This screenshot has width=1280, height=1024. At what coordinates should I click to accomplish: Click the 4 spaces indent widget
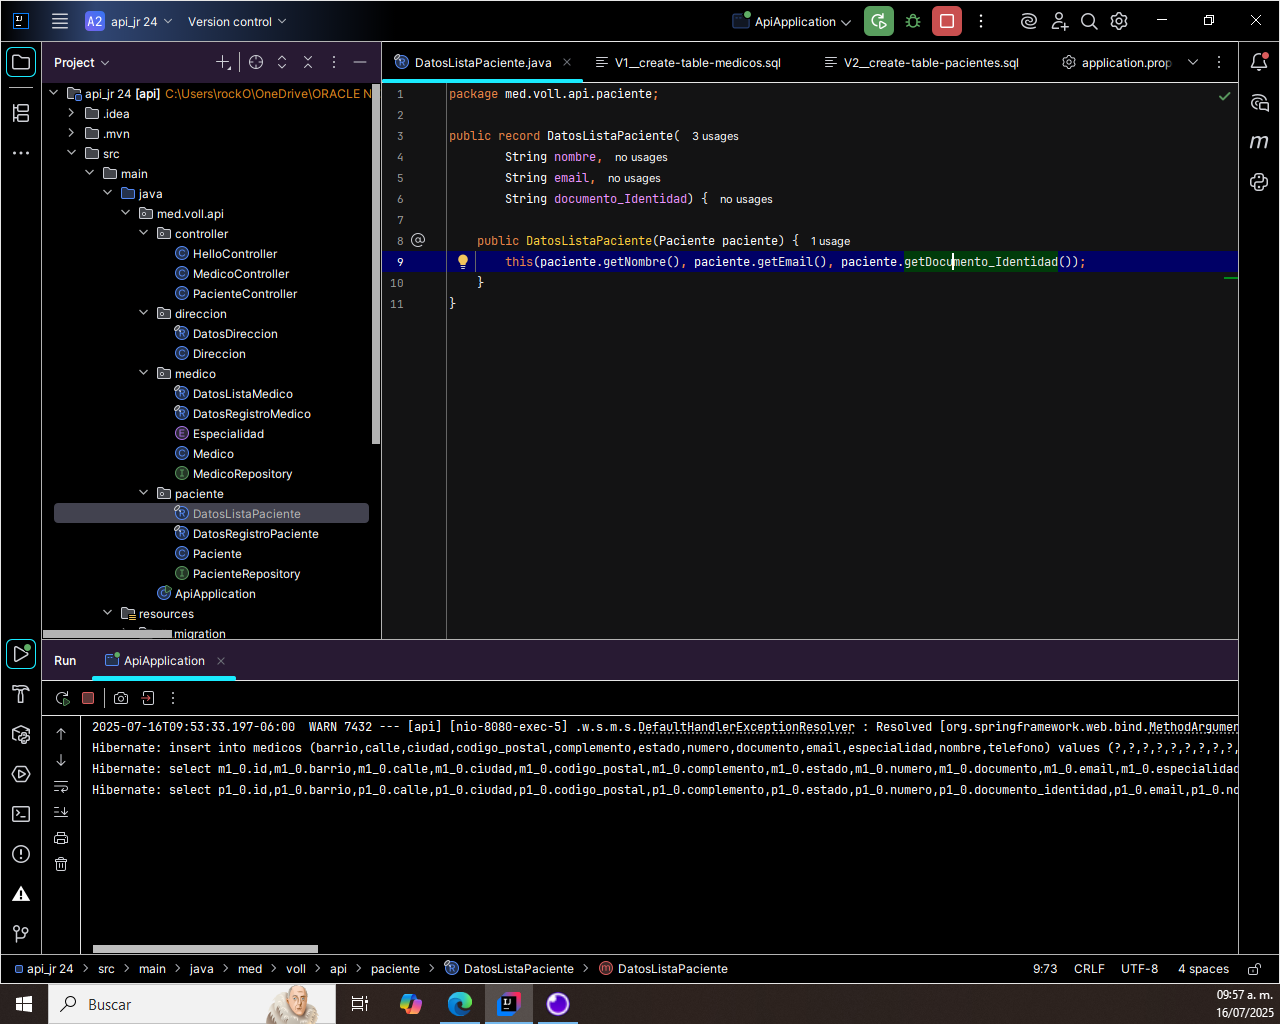click(1203, 969)
